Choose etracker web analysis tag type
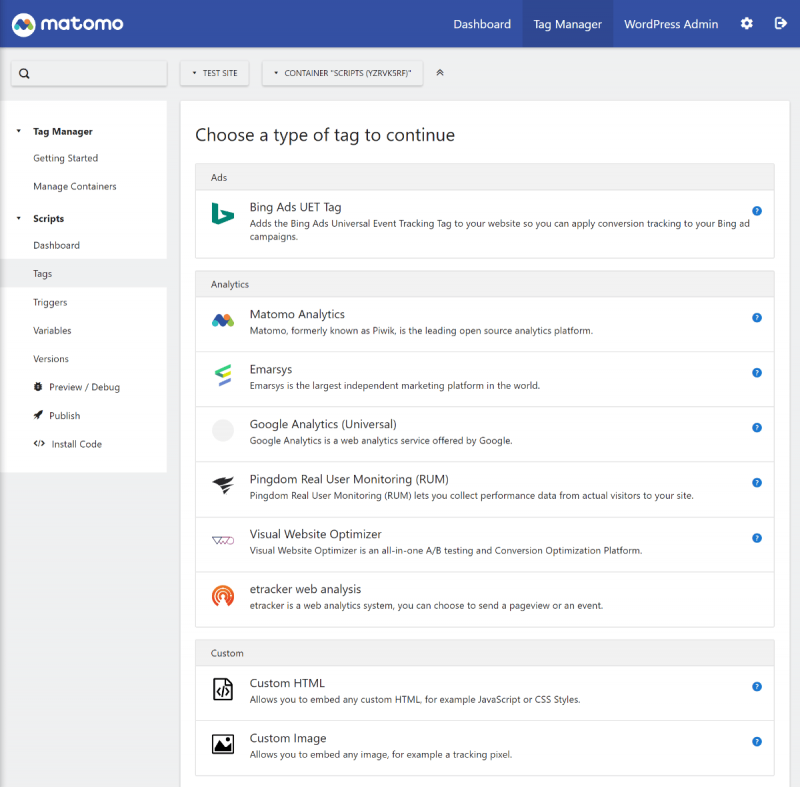Image resolution: width=800 pixels, height=787 pixels. [485, 600]
